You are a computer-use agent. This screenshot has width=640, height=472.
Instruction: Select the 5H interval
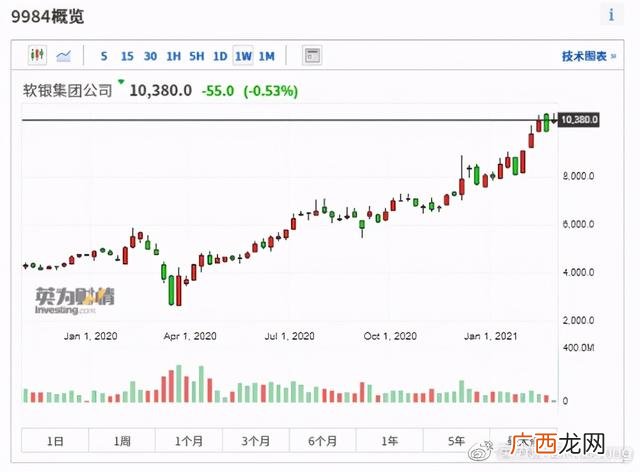point(197,56)
